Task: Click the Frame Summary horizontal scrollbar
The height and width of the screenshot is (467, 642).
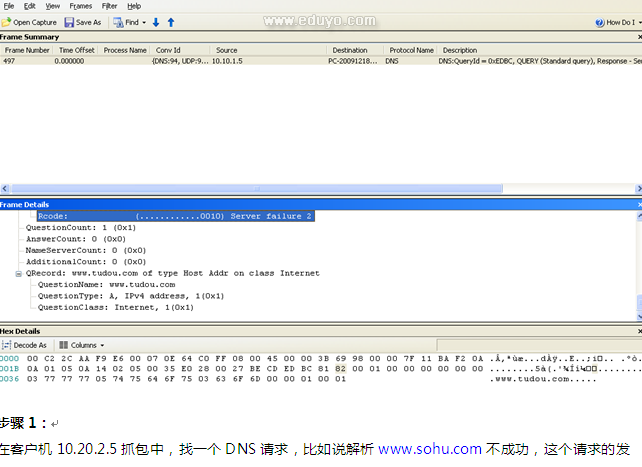Action: tap(320, 188)
